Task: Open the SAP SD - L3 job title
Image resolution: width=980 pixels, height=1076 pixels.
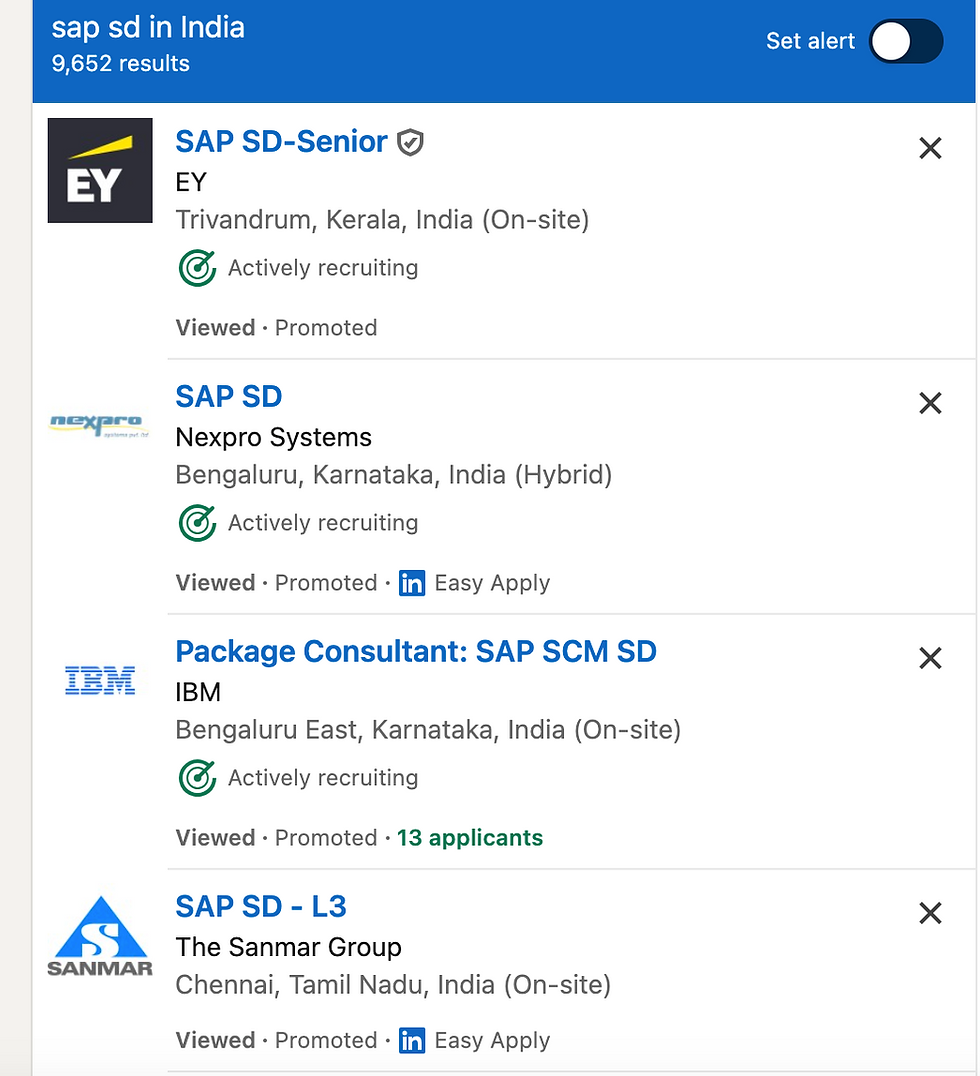Action: 261,907
